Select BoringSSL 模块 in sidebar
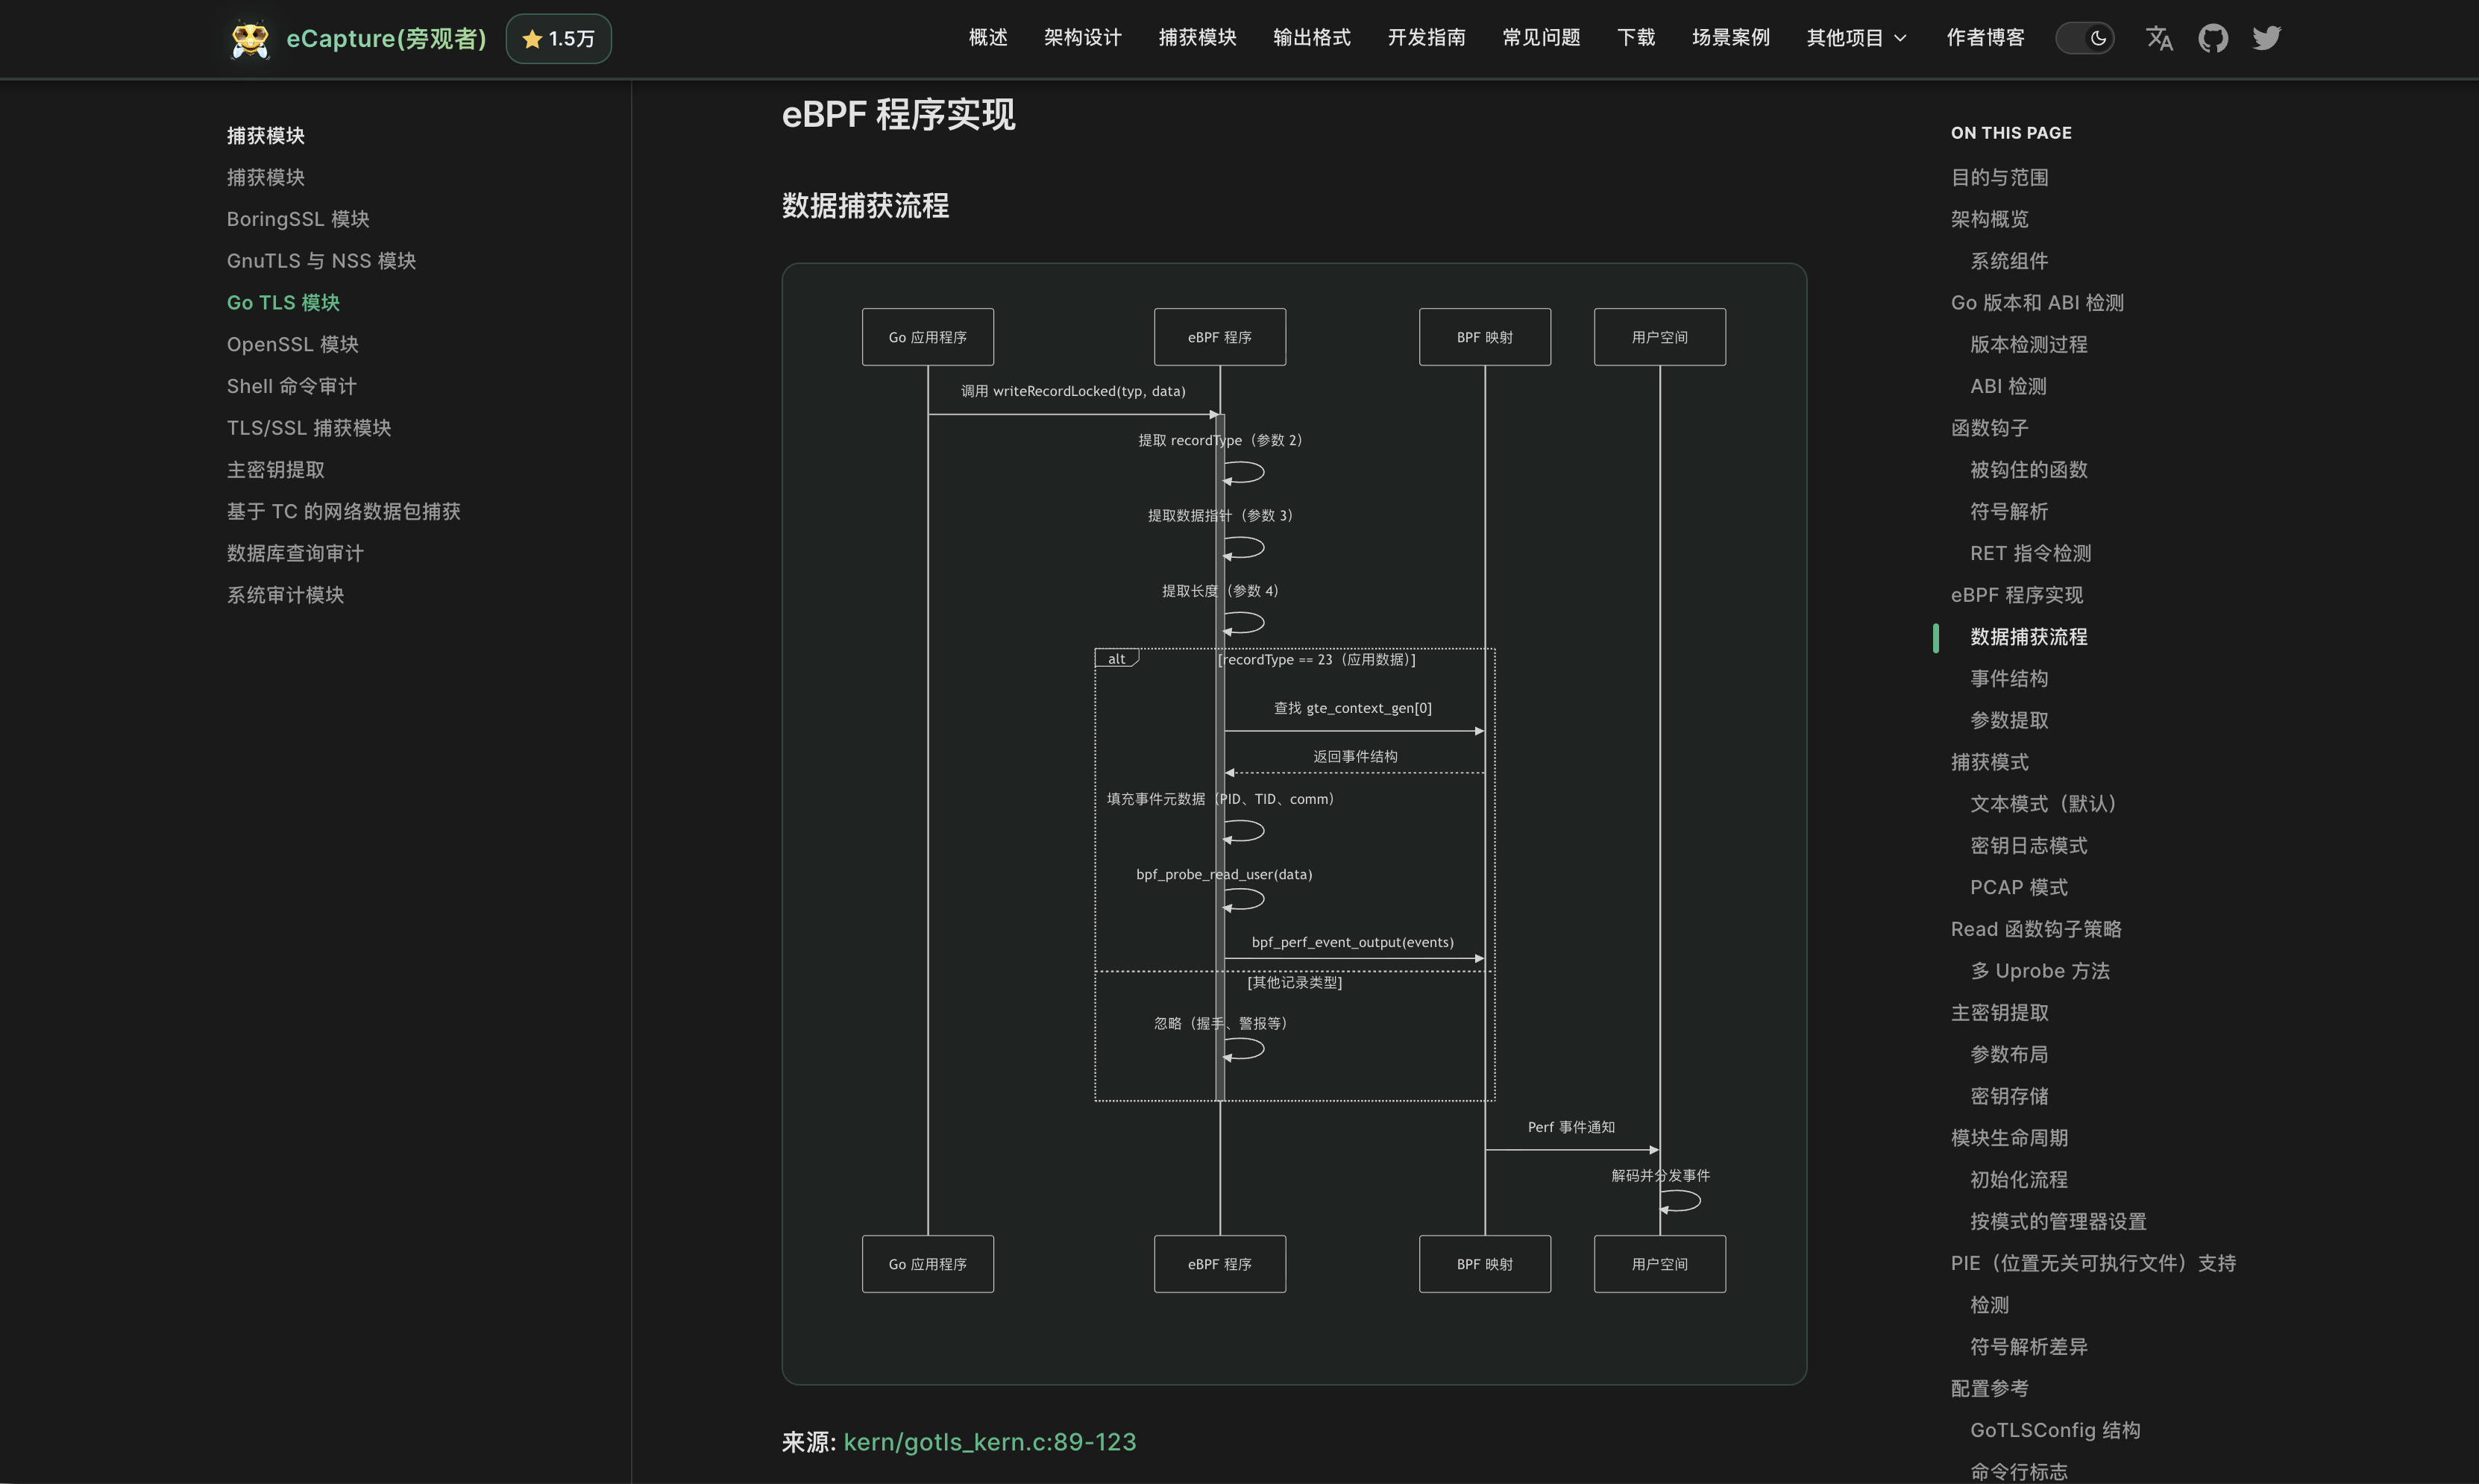 (298, 219)
